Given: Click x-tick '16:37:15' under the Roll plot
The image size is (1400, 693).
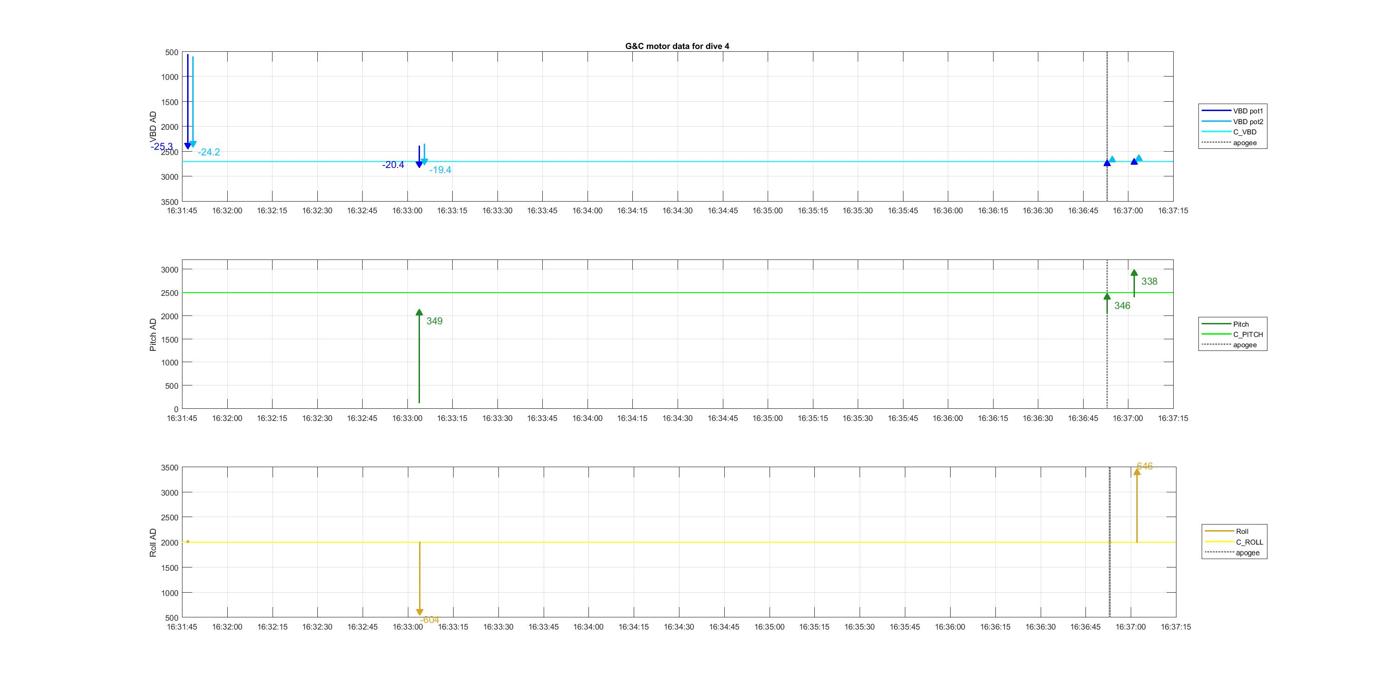Looking at the screenshot, I should click(x=1175, y=627).
